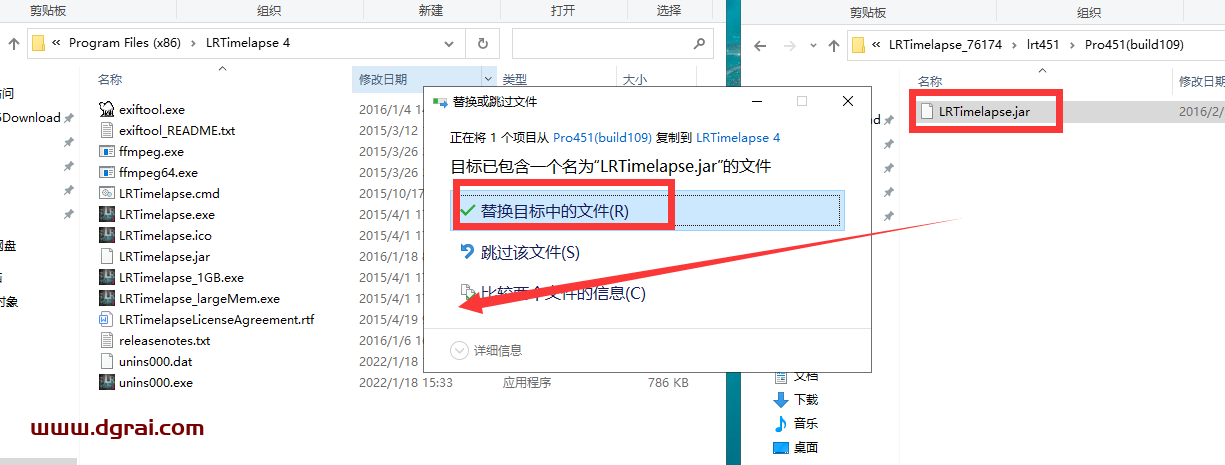Click the ffmpeg.exe file icon
This screenshot has width=1225, height=465.
(108, 151)
